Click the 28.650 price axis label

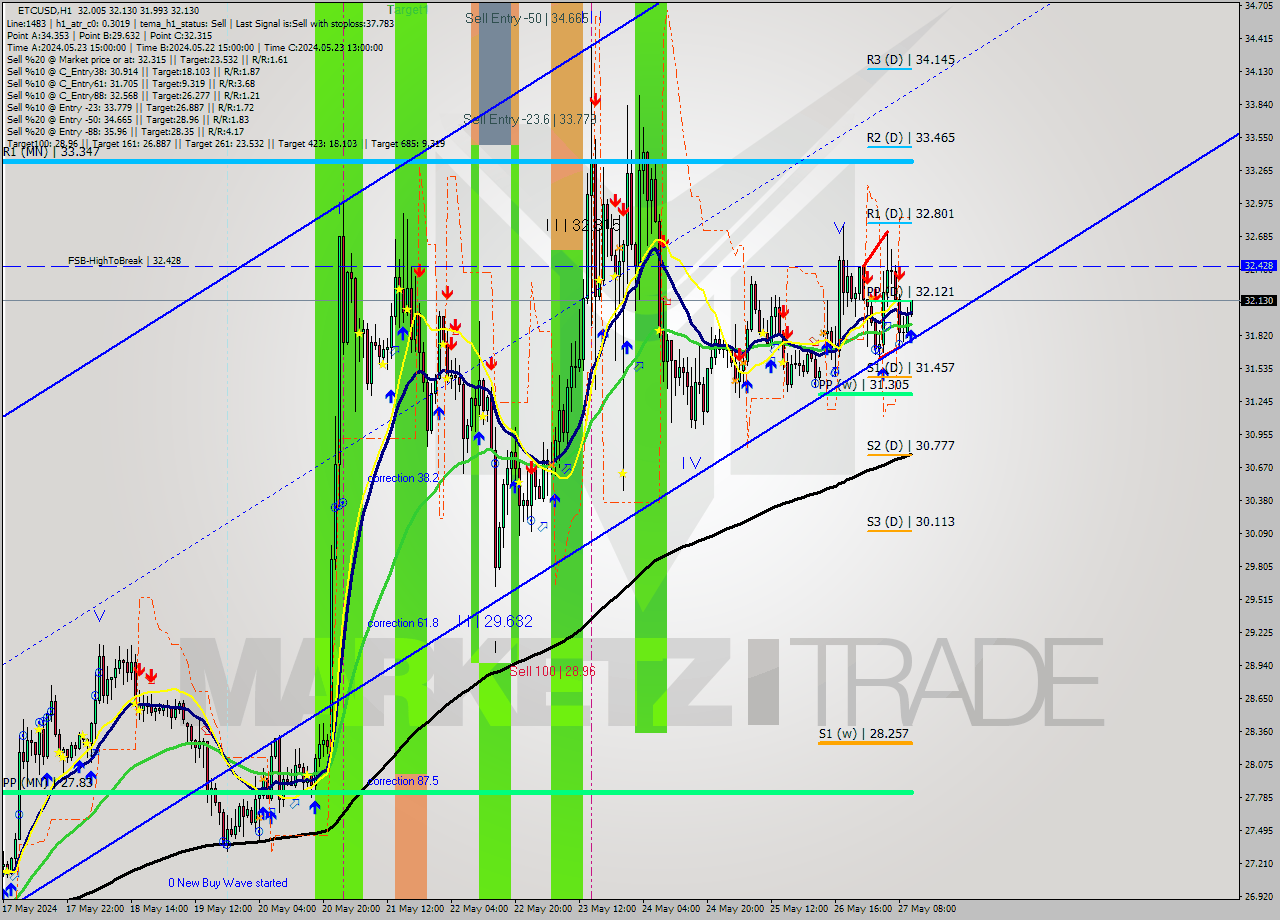[1257, 698]
